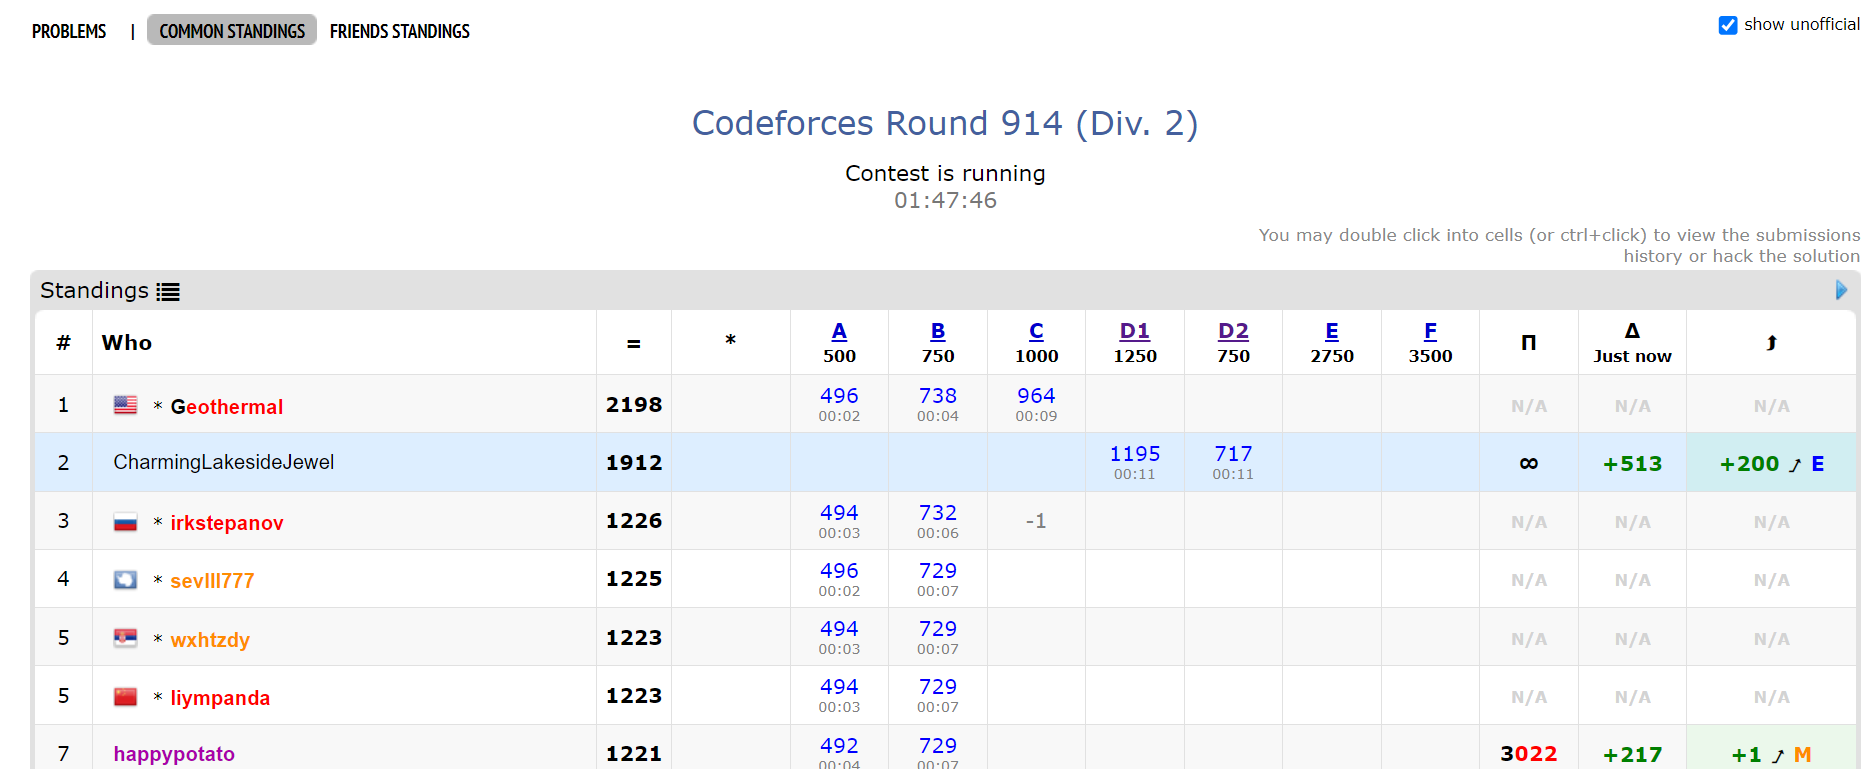
Task: Open the Codeforces Round 914 (Div. 2) title link
Action: pyautogui.click(x=945, y=123)
